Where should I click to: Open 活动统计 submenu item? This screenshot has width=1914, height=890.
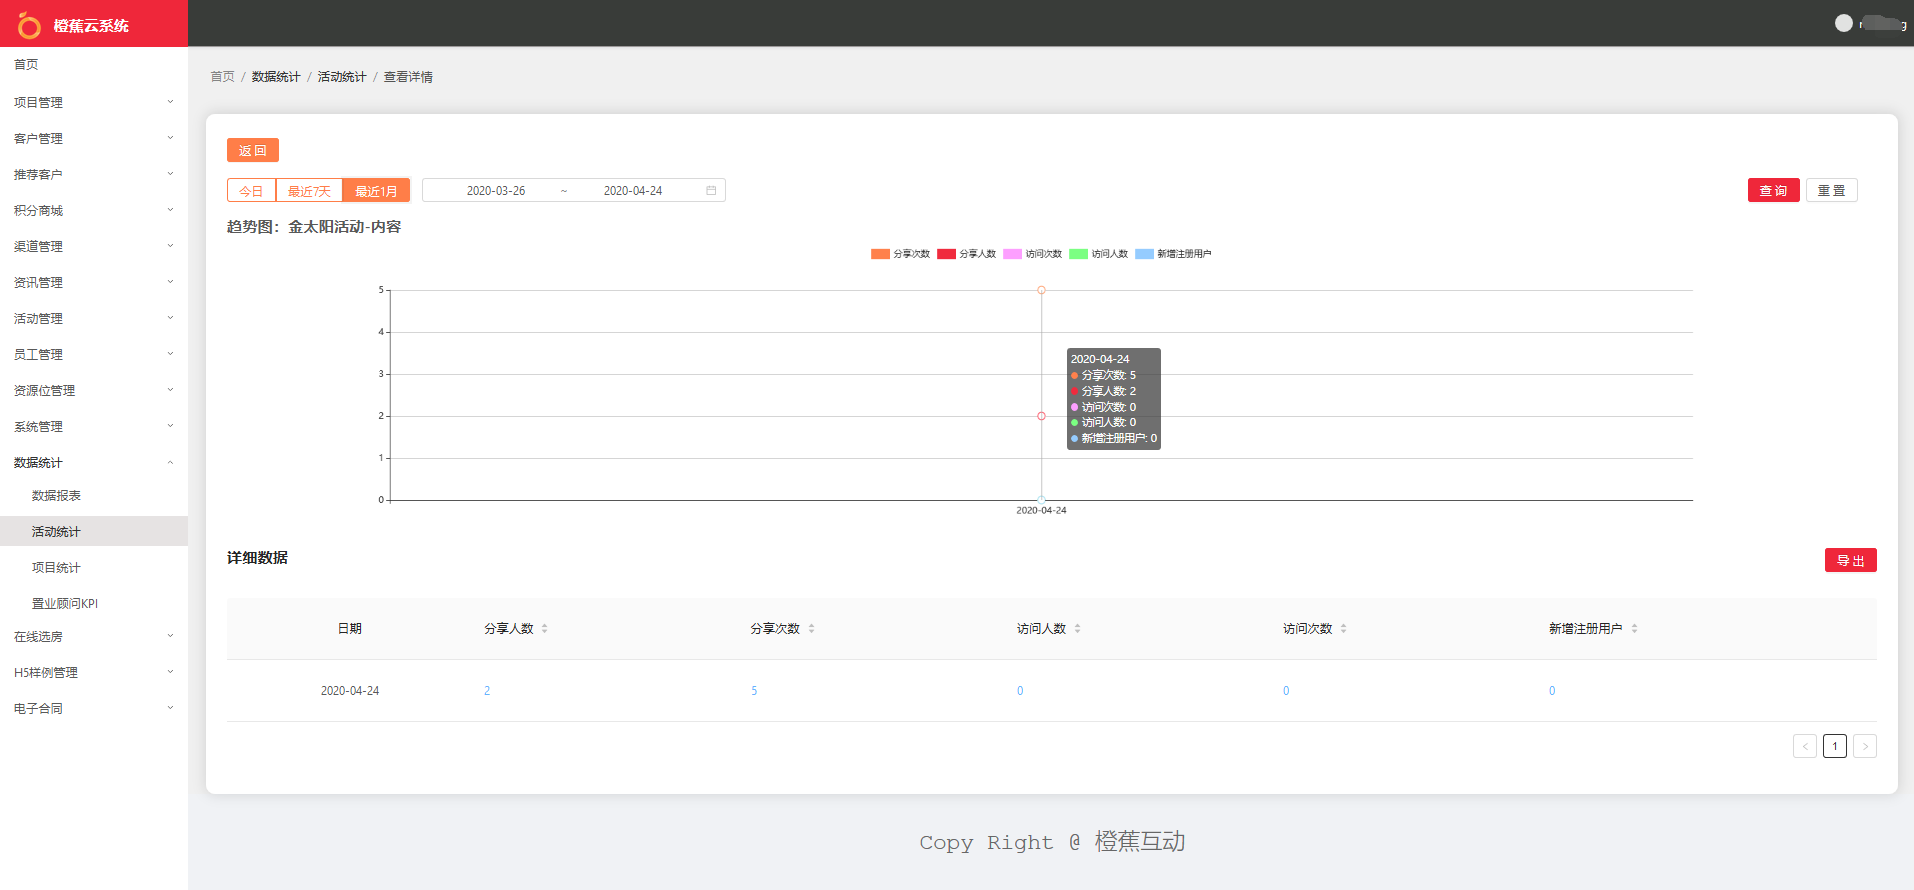point(94,531)
